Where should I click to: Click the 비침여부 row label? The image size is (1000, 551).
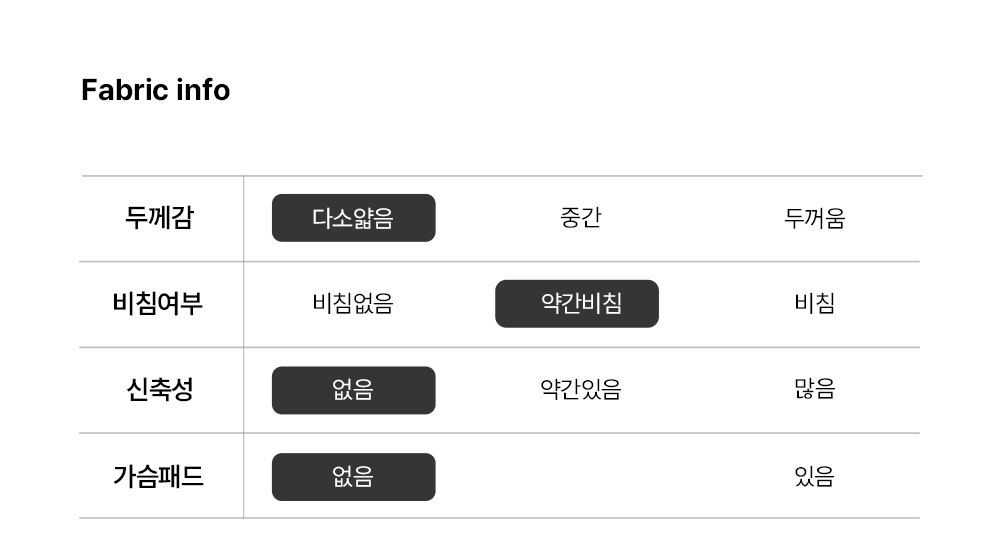pos(158,304)
